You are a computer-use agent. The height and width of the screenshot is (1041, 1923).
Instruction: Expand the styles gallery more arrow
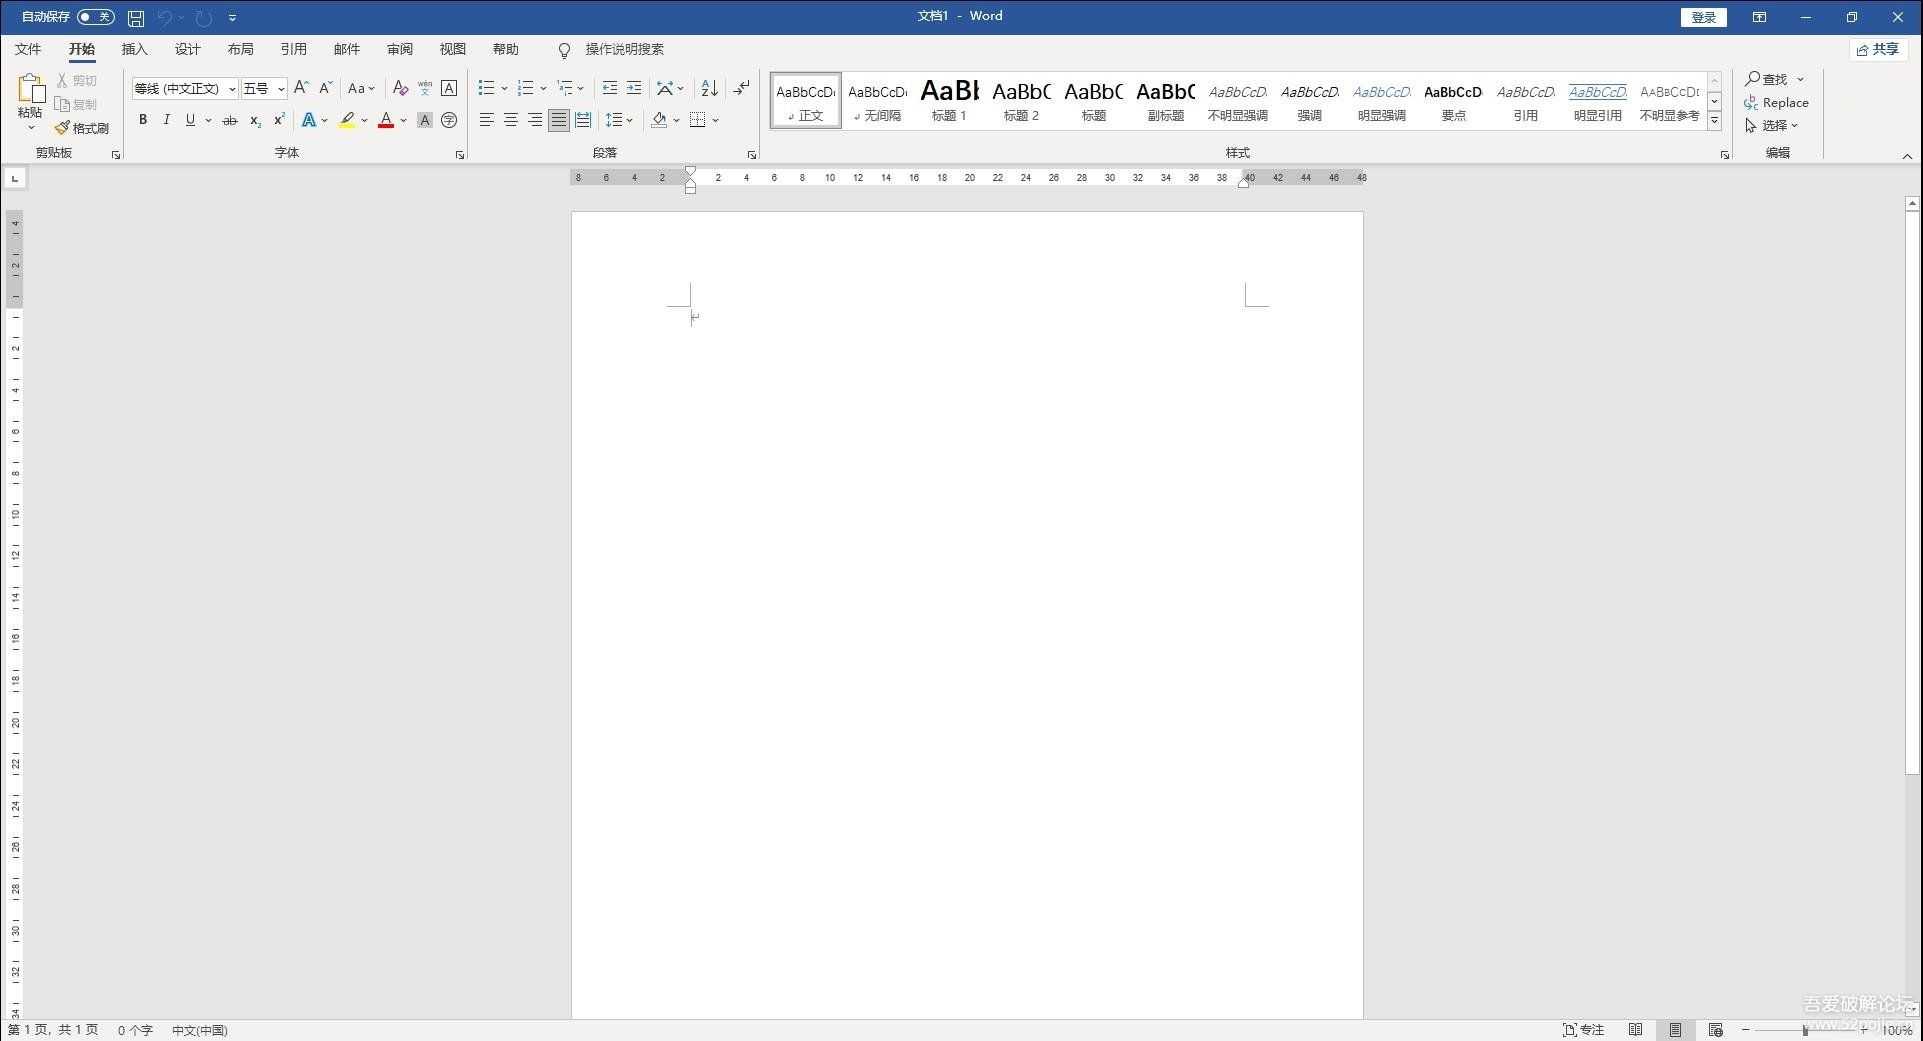click(1714, 121)
